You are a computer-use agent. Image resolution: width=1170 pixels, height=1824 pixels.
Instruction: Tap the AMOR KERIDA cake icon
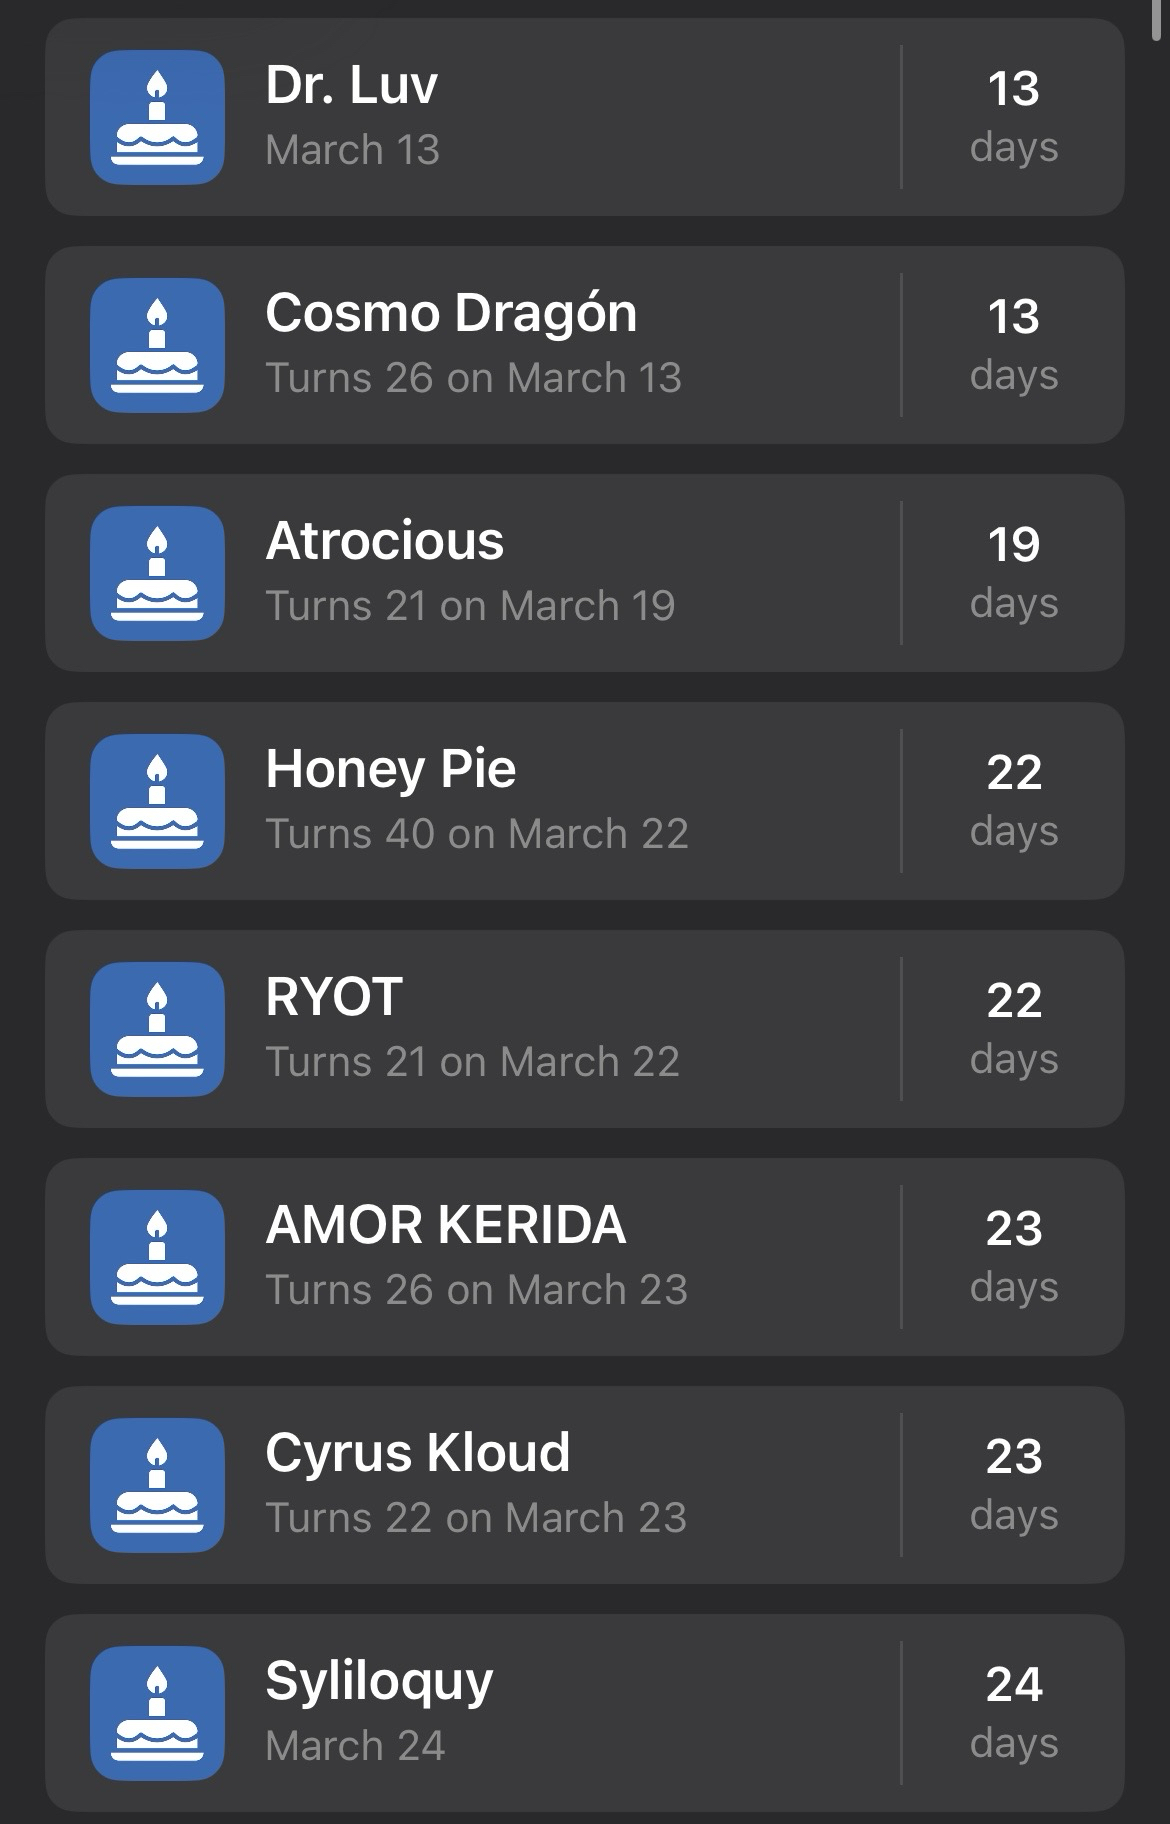point(157,1257)
